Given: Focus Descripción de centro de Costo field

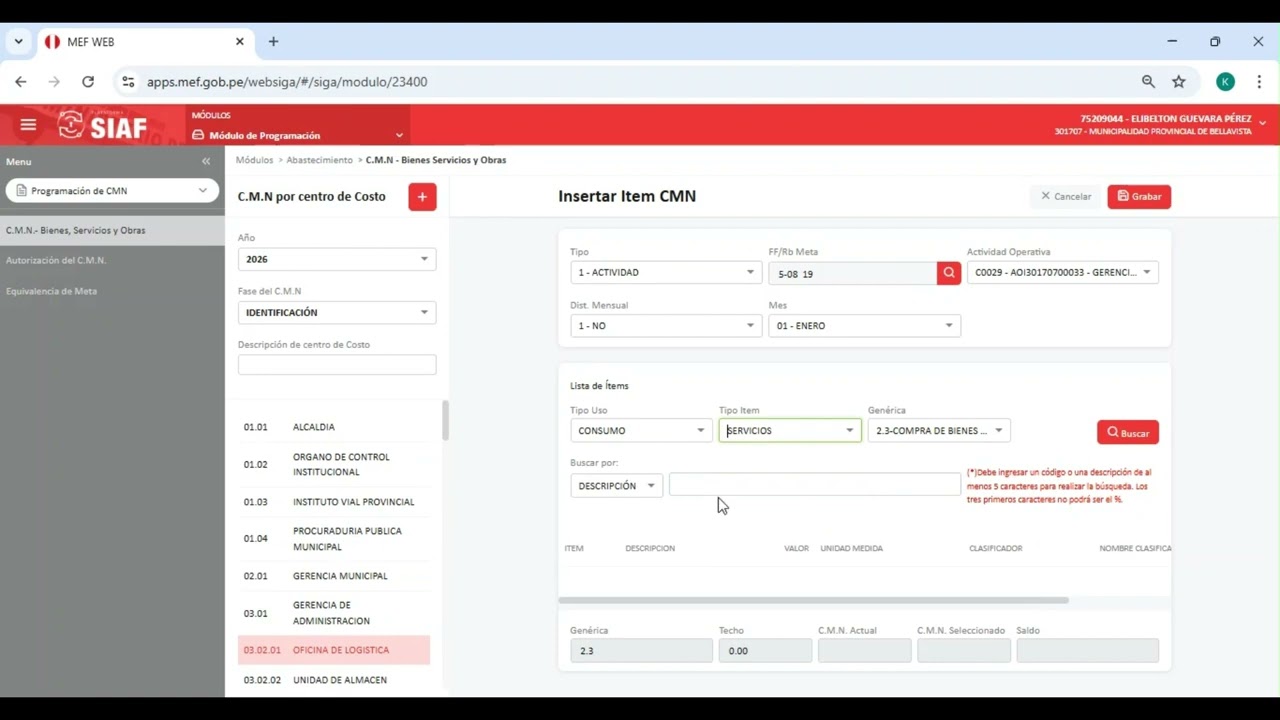Looking at the screenshot, I should point(337,365).
